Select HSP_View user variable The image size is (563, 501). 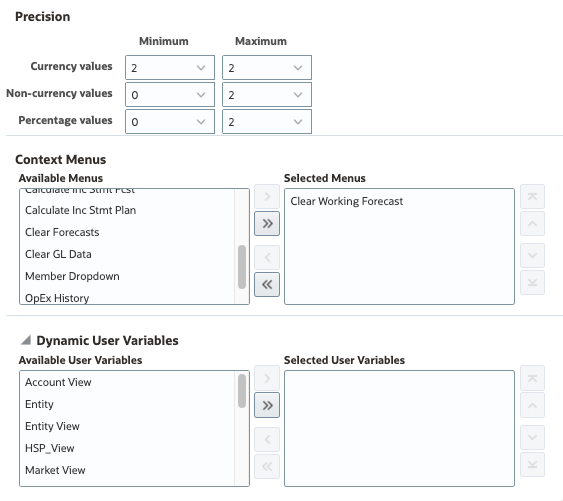[x=50, y=448]
